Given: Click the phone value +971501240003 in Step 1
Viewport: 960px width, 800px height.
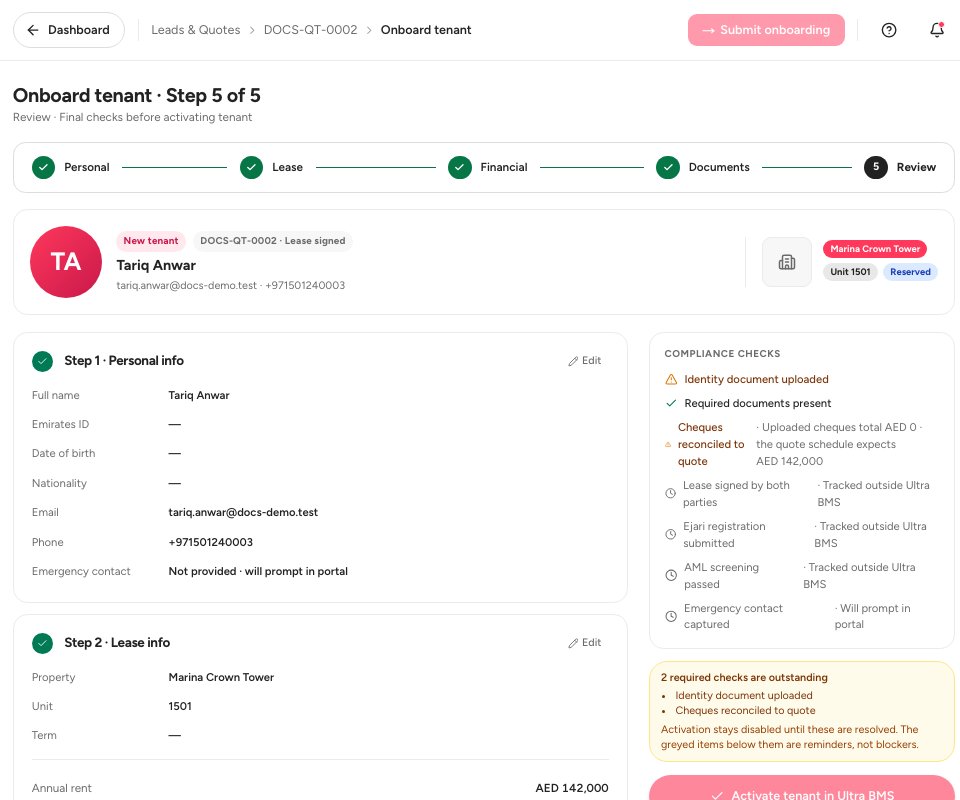Looking at the screenshot, I should (211, 542).
